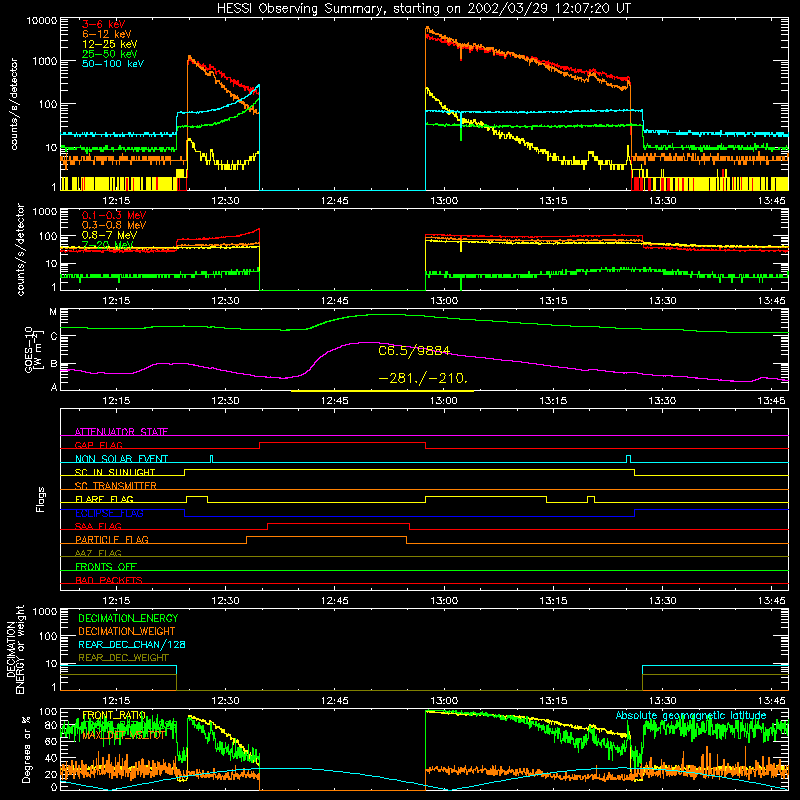
Task: Select the ECLIPSE_FLAG label
Action: [109, 513]
